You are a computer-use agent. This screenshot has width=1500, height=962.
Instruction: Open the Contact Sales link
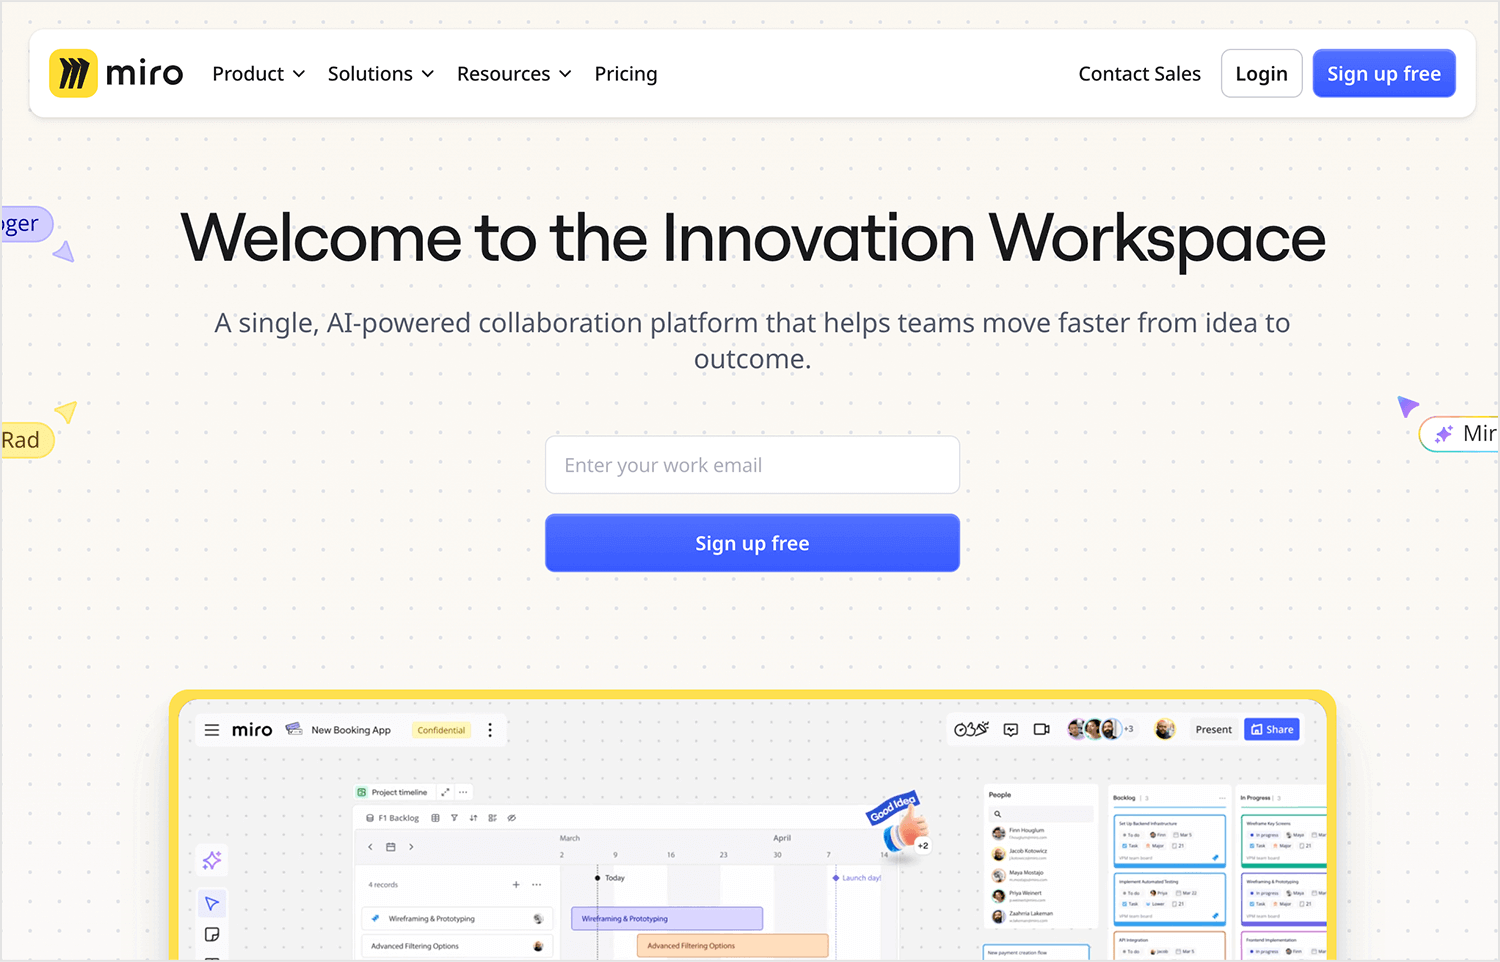click(x=1139, y=74)
